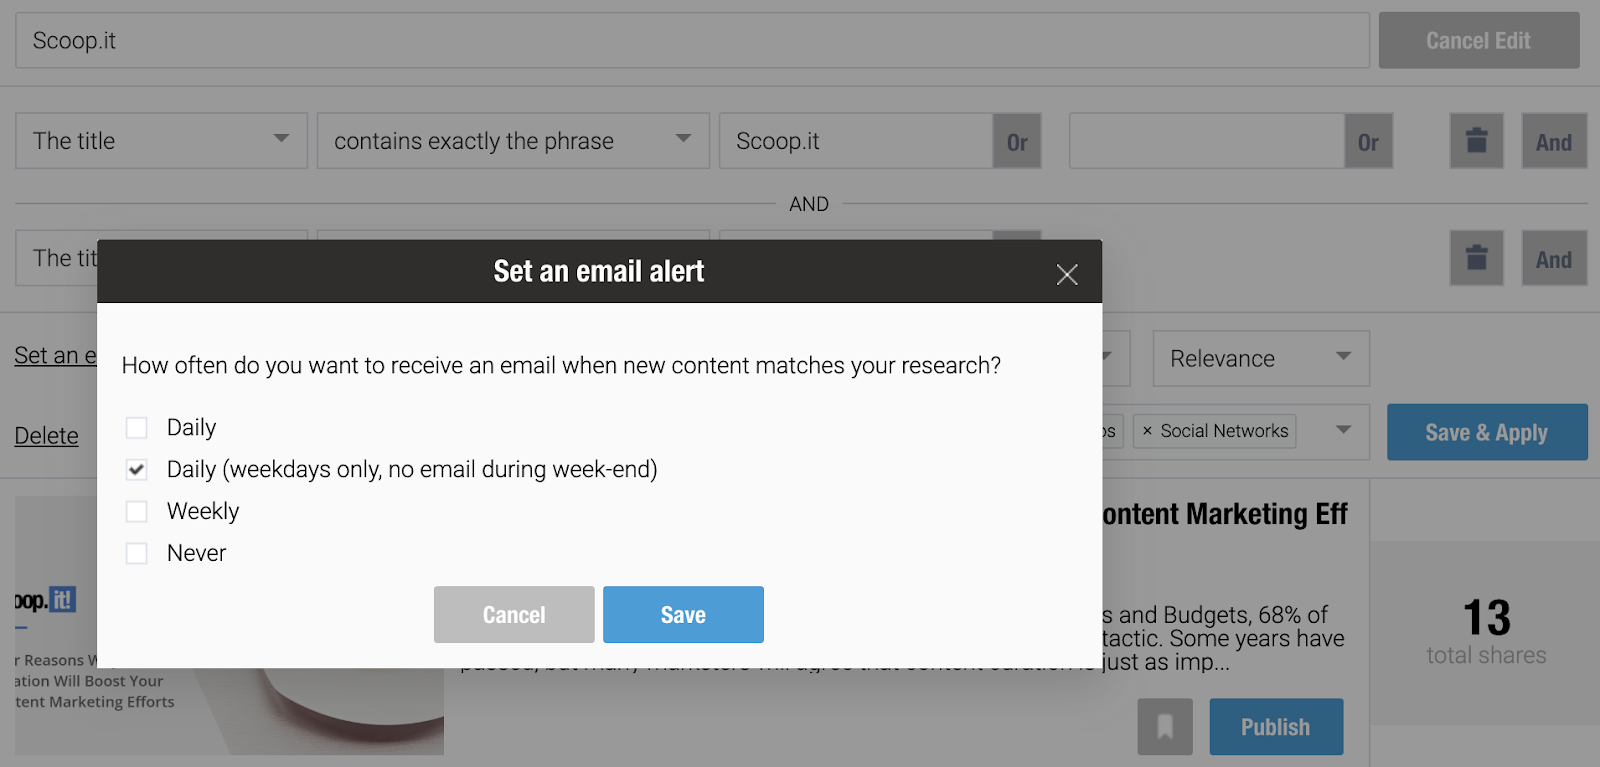Remove the Social Networks tag via x
Viewport: 1600px width, 767px height.
click(x=1147, y=431)
